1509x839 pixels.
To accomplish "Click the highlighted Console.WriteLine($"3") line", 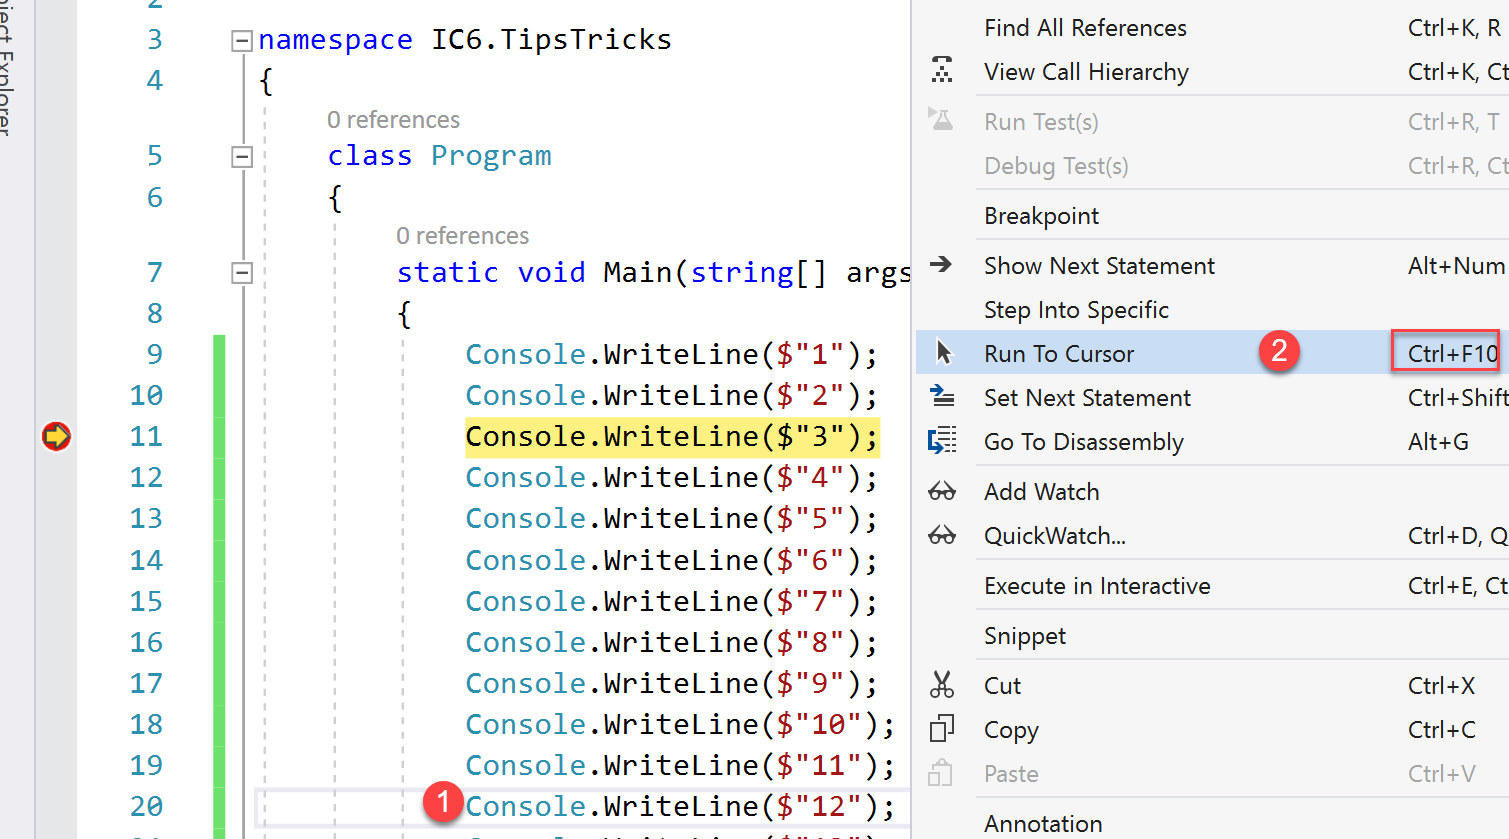I will [x=671, y=437].
